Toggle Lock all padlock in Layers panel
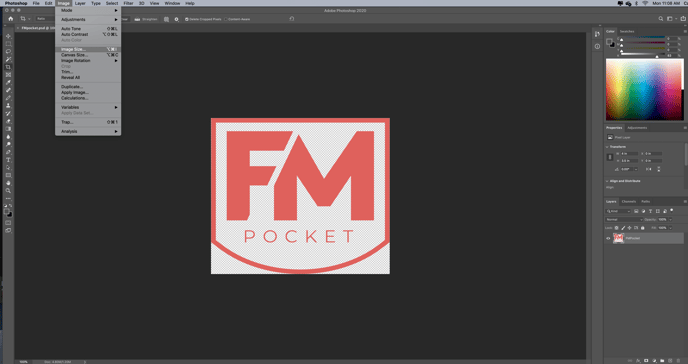688x364 pixels. 643,228
